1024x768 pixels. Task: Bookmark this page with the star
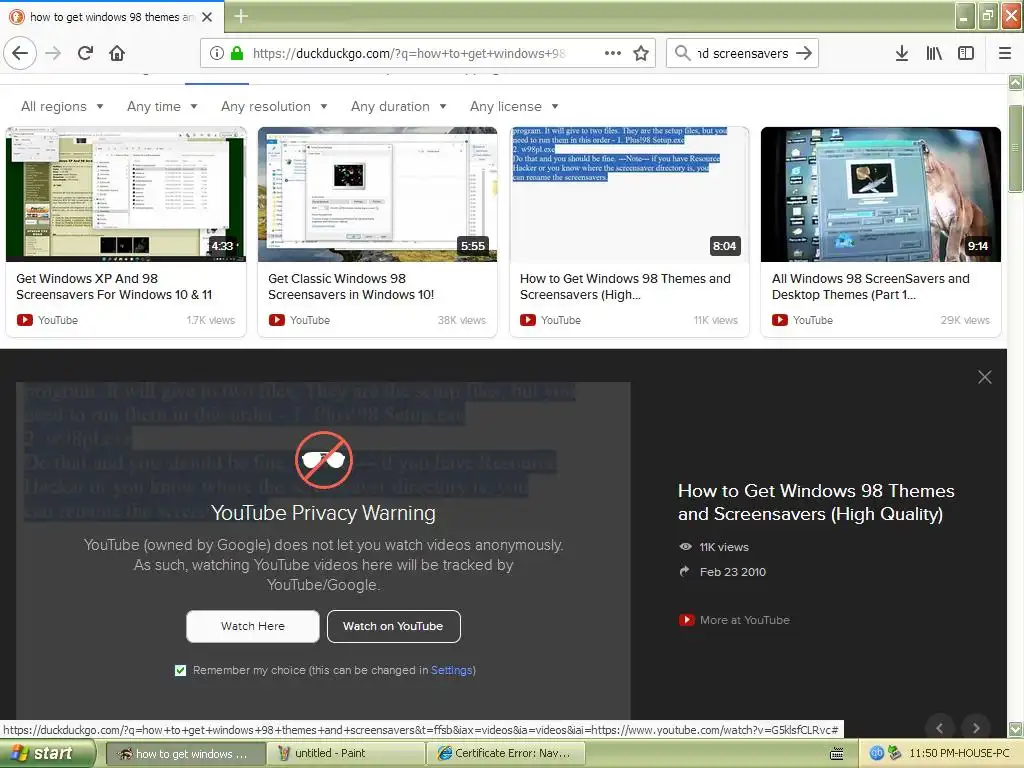[641, 53]
